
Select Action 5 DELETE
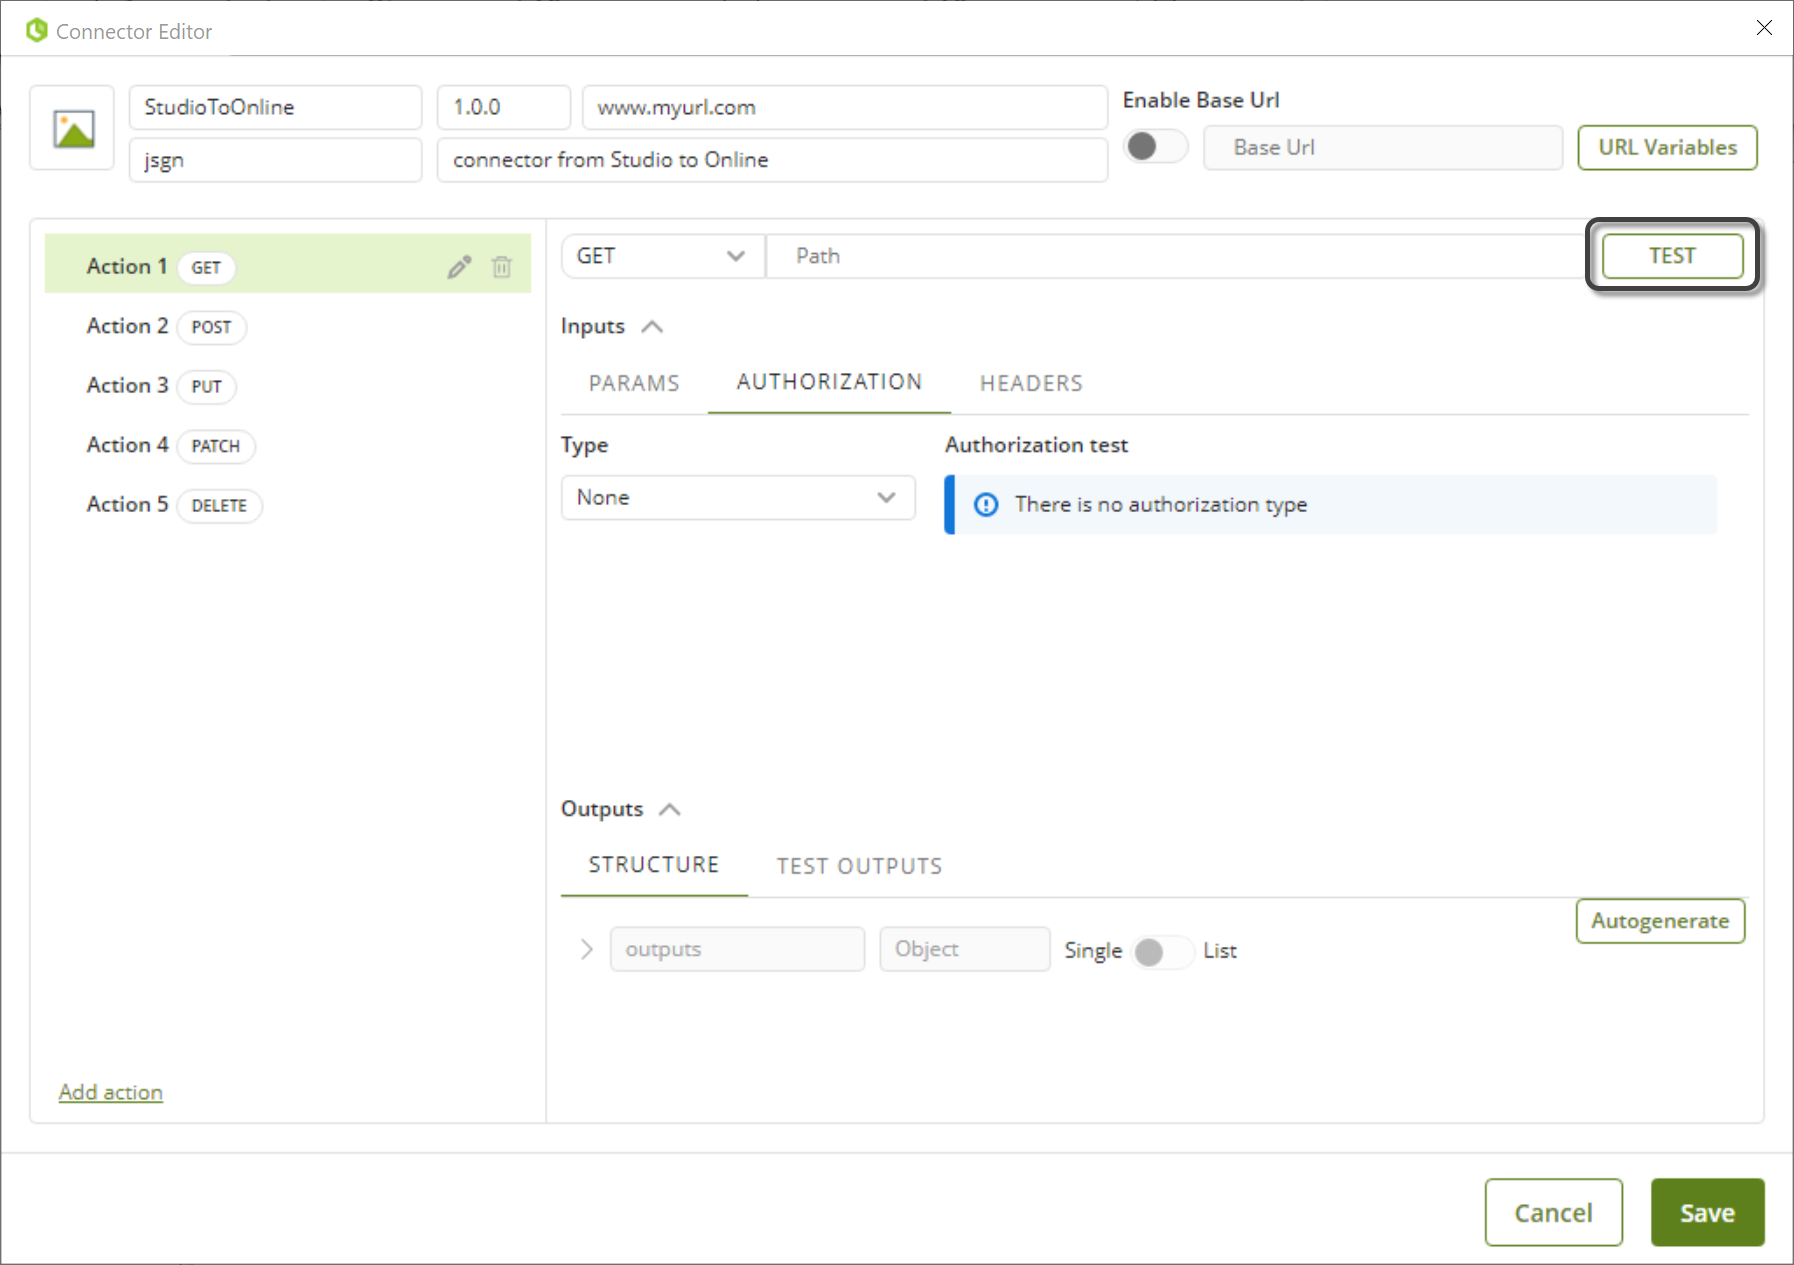click(x=288, y=505)
